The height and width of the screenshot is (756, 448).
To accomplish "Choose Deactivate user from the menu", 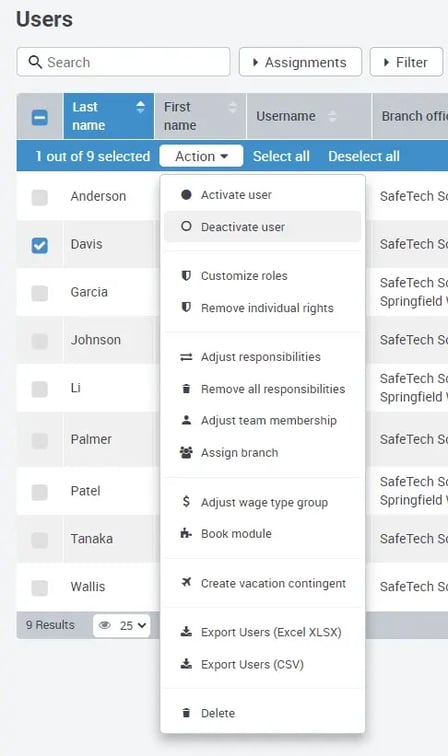I will tap(262, 227).
